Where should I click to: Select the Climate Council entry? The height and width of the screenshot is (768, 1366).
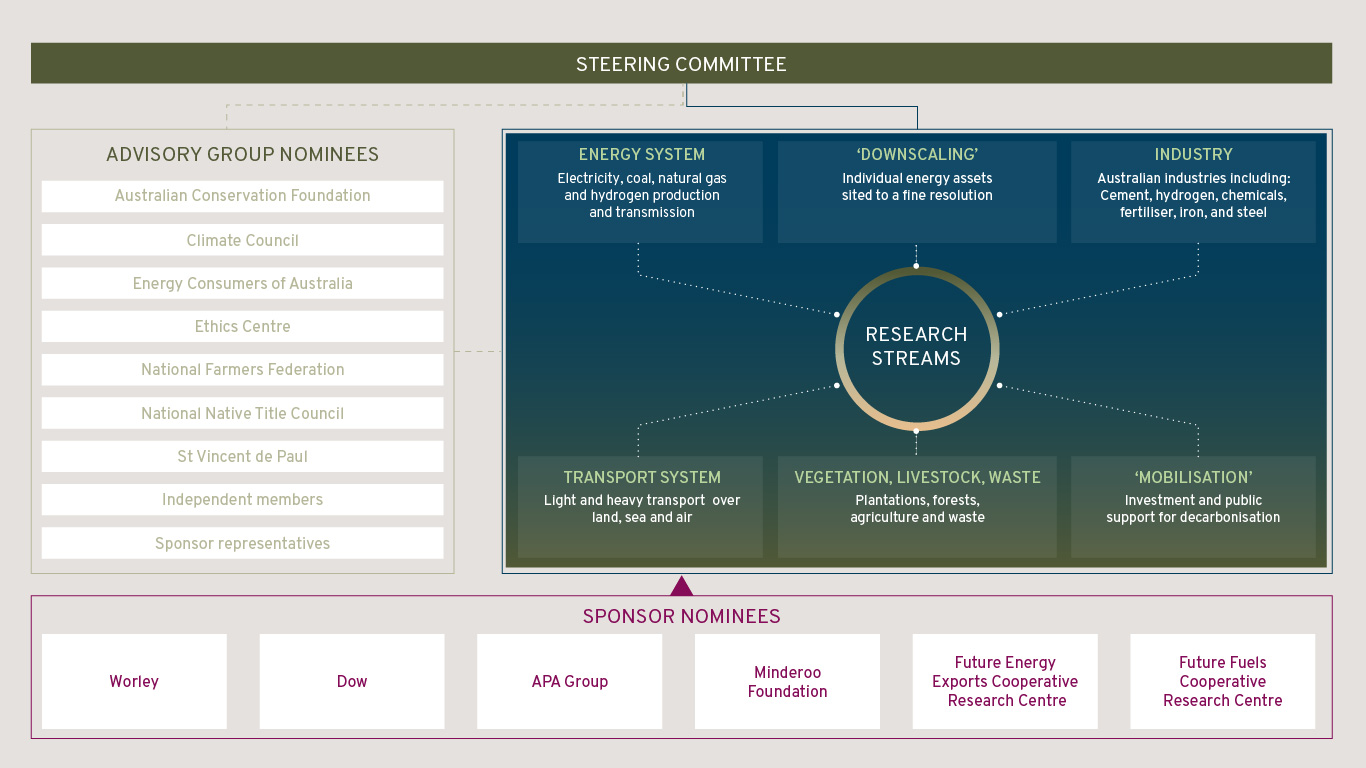pyautogui.click(x=242, y=240)
